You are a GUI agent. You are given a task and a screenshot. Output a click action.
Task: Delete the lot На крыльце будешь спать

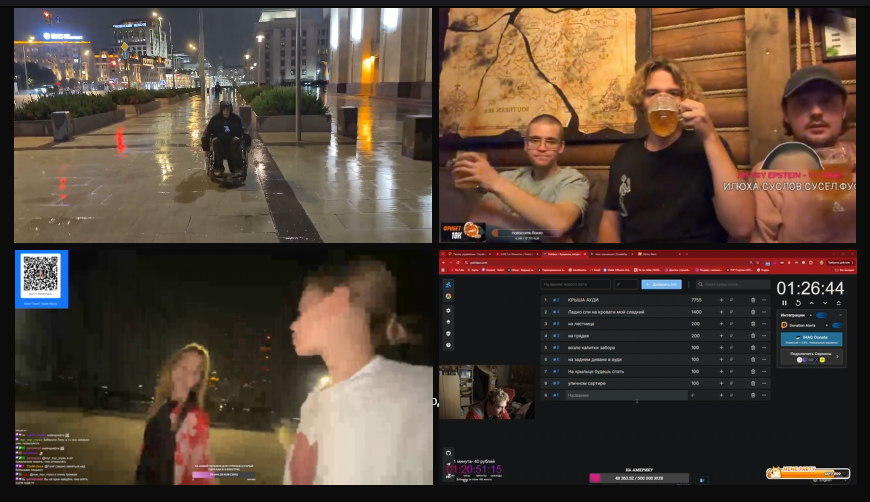click(x=753, y=372)
